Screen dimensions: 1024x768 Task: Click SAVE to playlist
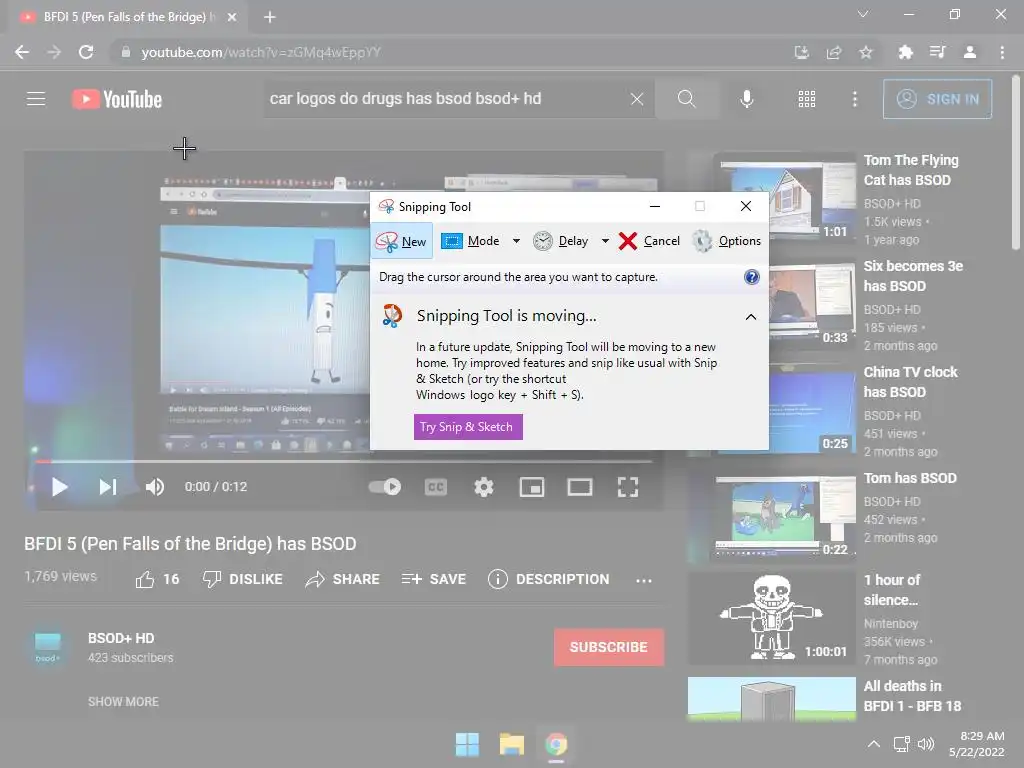(x=434, y=579)
